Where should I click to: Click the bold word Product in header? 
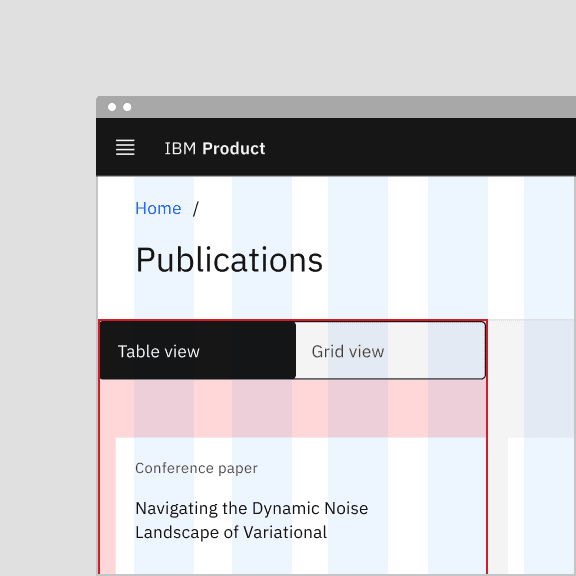point(234,148)
